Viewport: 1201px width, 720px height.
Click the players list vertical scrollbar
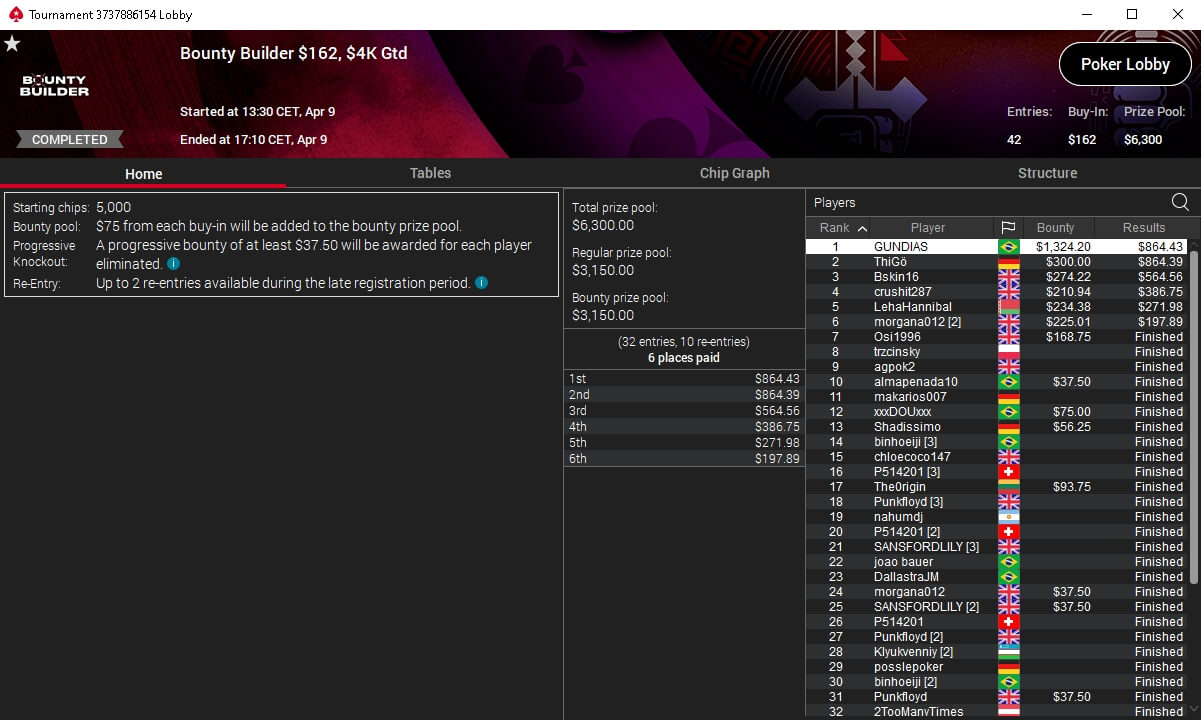tap(1194, 414)
